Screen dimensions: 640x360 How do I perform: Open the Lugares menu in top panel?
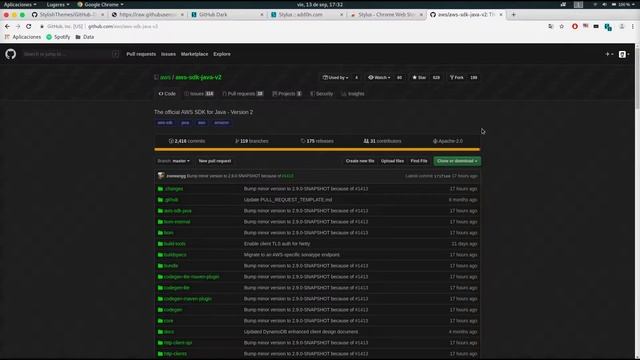coord(58,4)
